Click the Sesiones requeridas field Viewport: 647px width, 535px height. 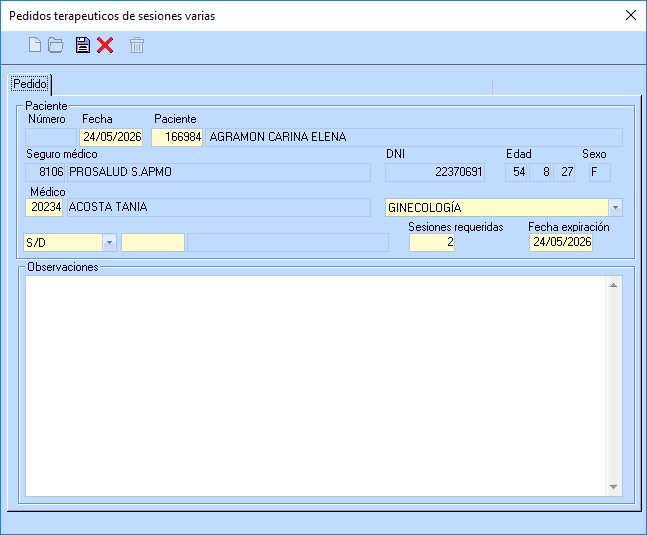pyautogui.click(x=432, y=242)
